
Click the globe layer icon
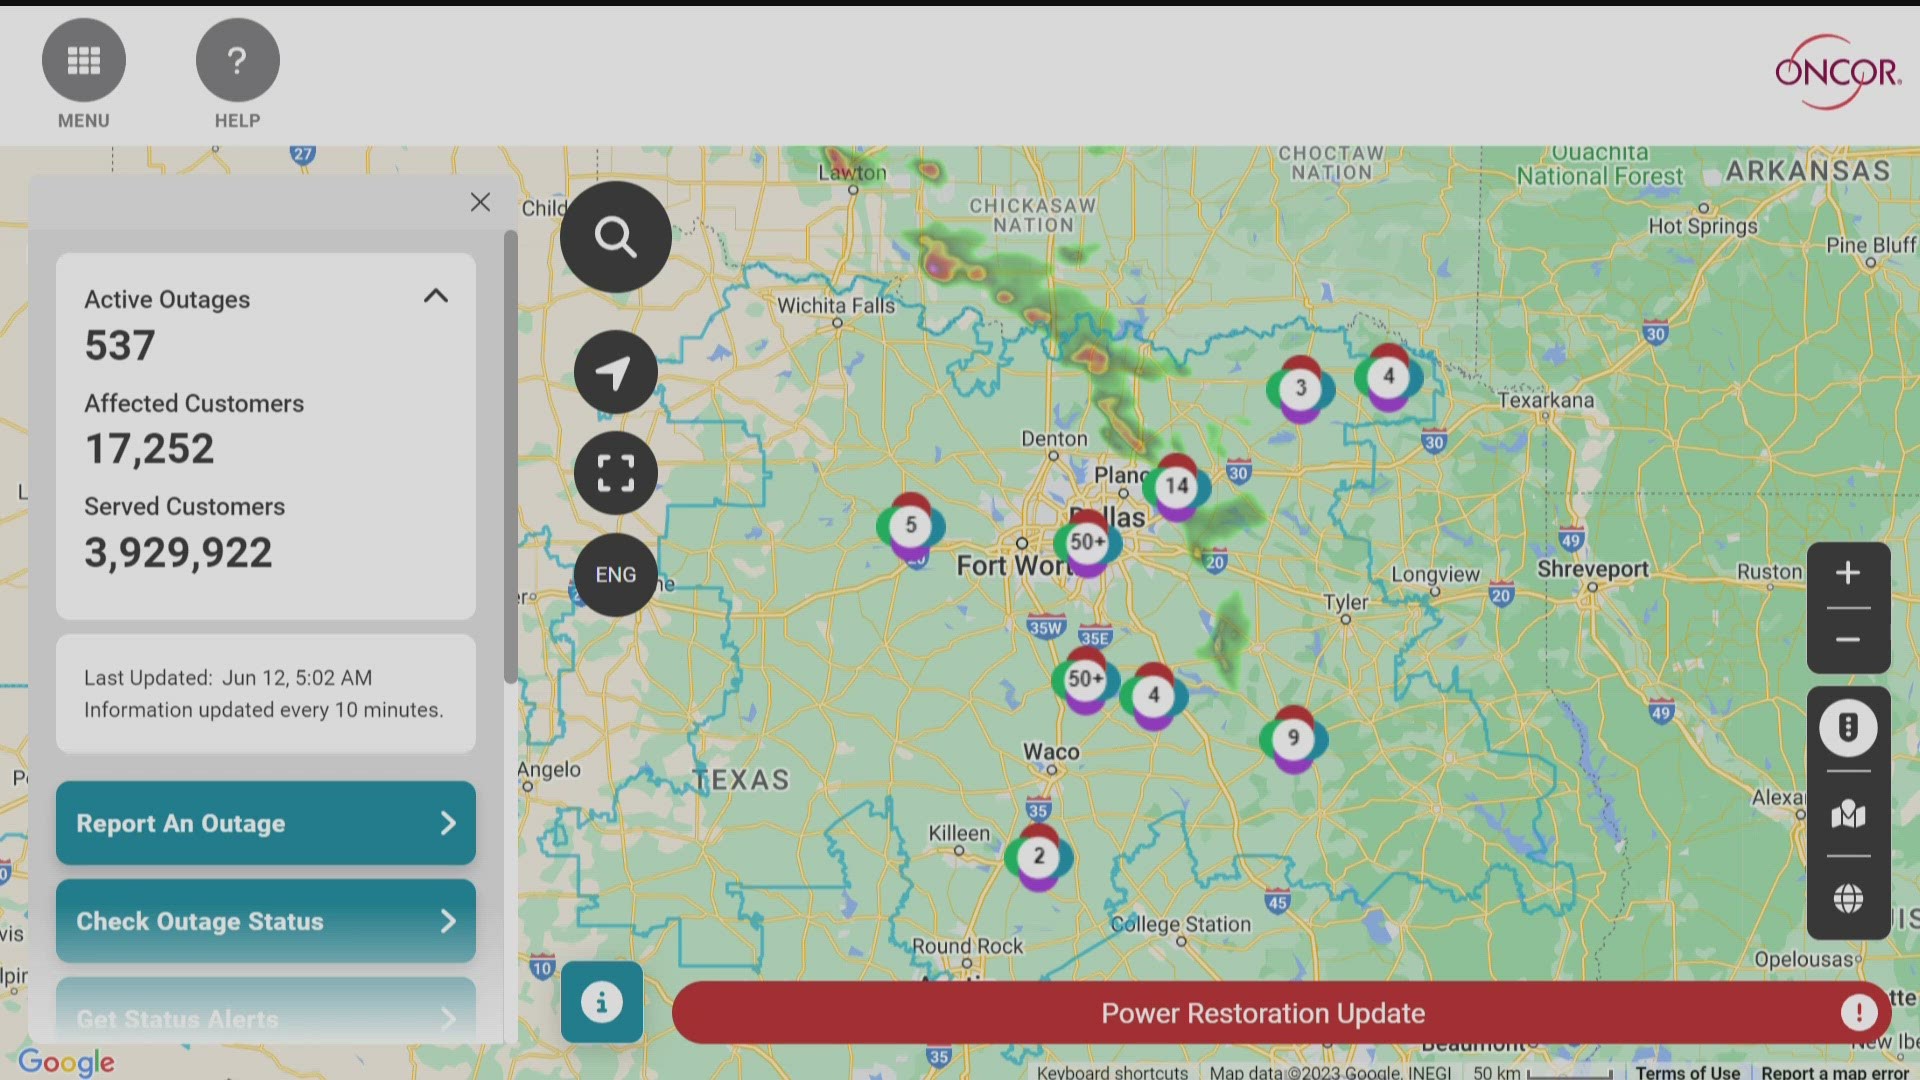pos(1847,898)
